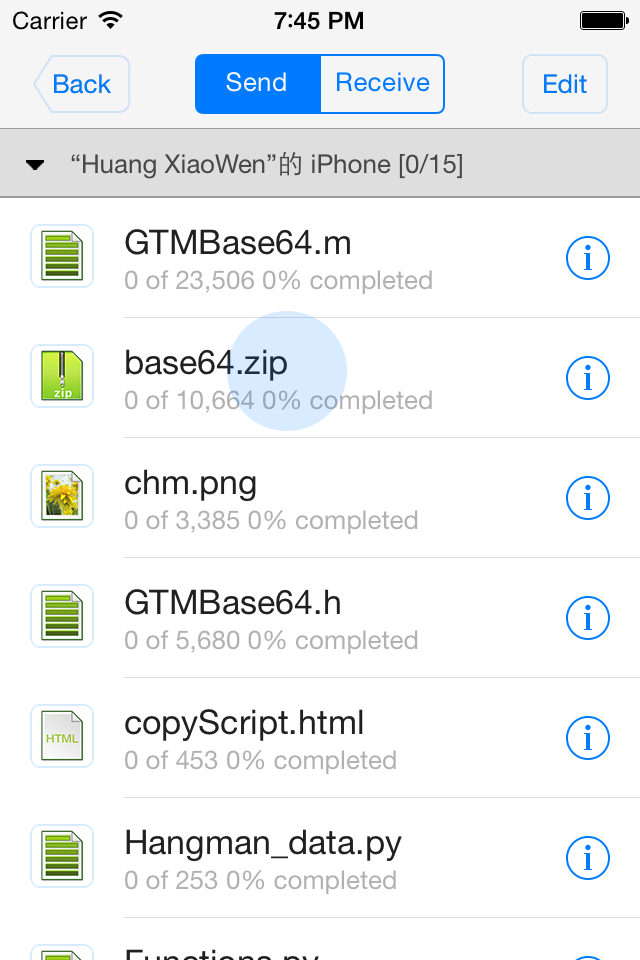Tap the chm.png image thumbnail
This screenshot has width=640, height=960.
click(x=62, y=496)
